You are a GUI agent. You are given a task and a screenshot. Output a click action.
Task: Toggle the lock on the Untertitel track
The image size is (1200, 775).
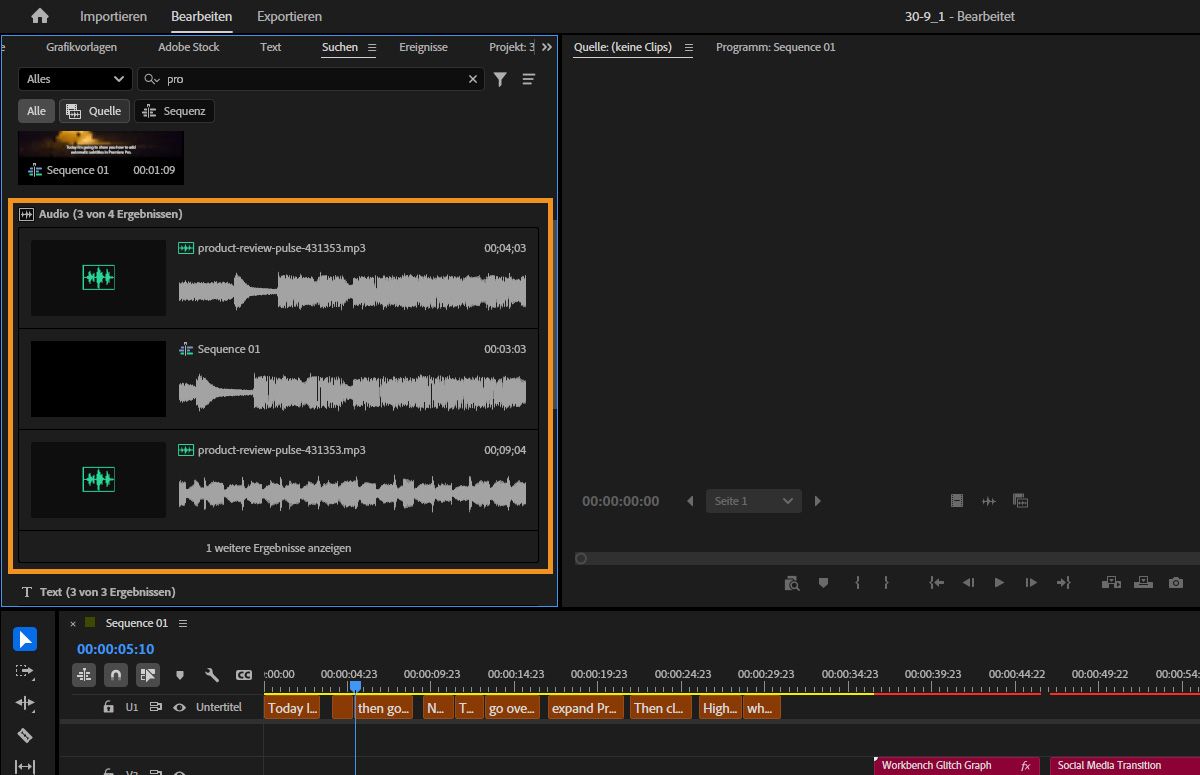coord(108,707)
